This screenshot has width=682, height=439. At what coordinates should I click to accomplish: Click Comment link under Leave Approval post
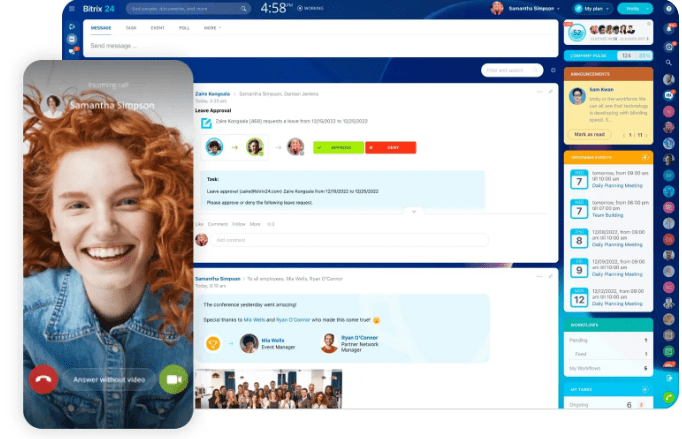217,224
